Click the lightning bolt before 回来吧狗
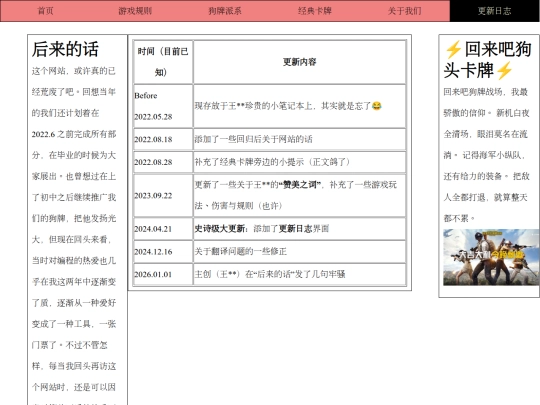 [x=453, y=50]
